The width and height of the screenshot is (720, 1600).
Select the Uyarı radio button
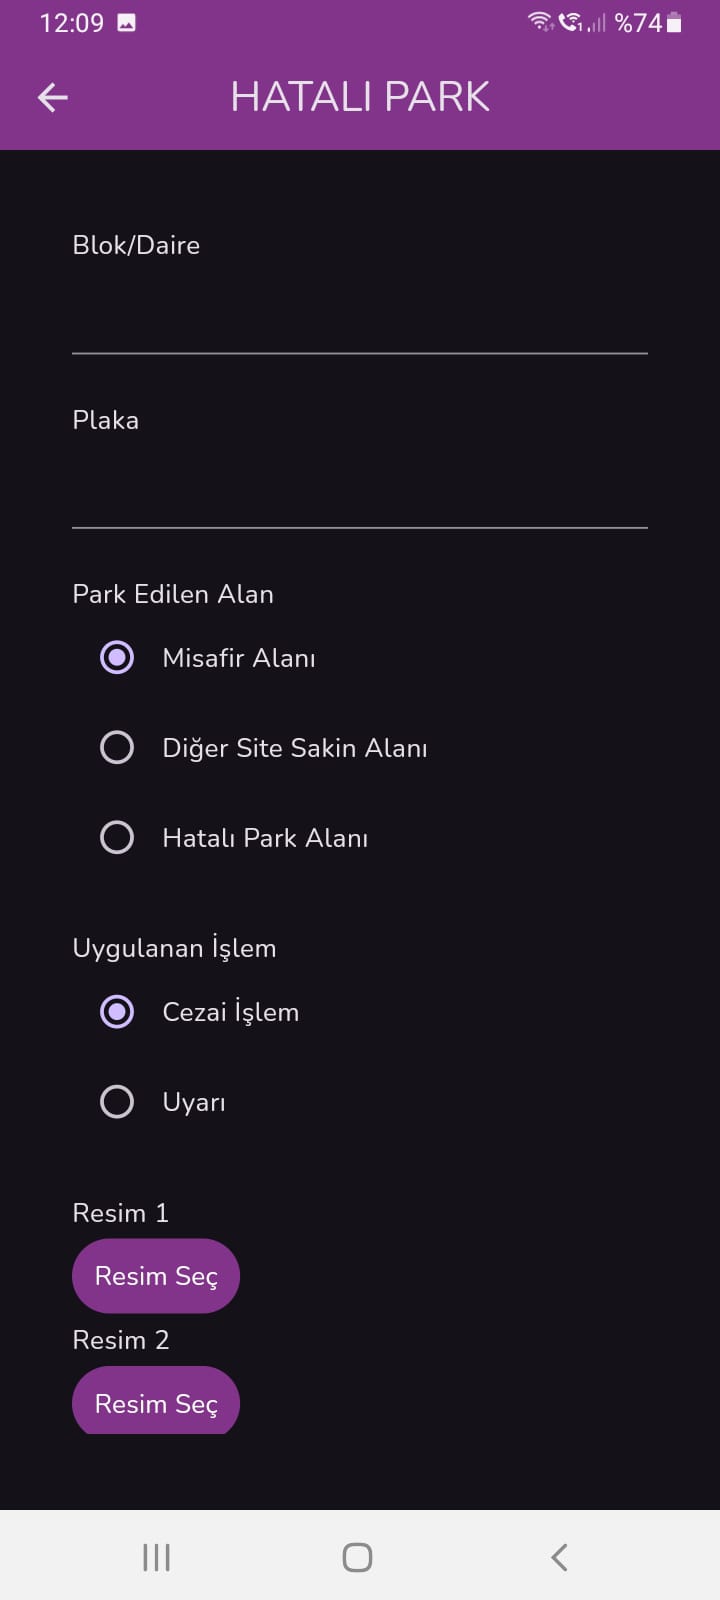(x=117, y=1102)
